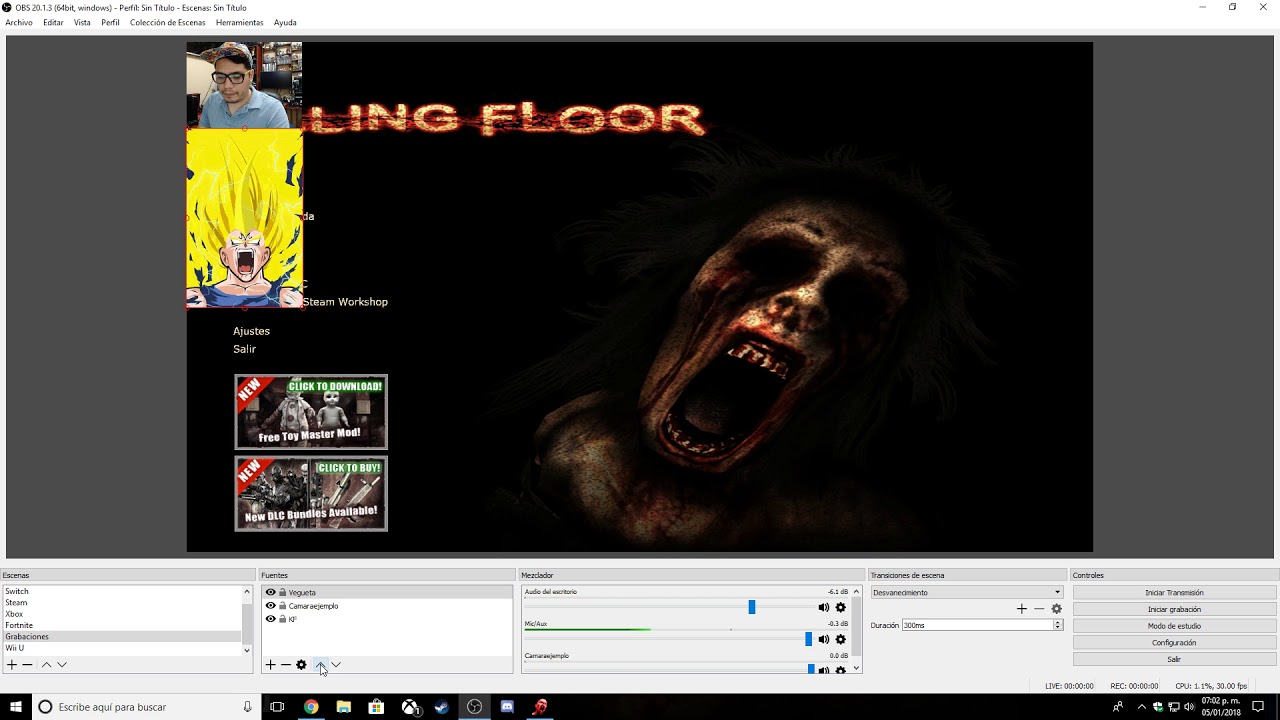The image size is (1280, 720).
Task: Open transition properties gear icon
Action: click(1056, 609)
